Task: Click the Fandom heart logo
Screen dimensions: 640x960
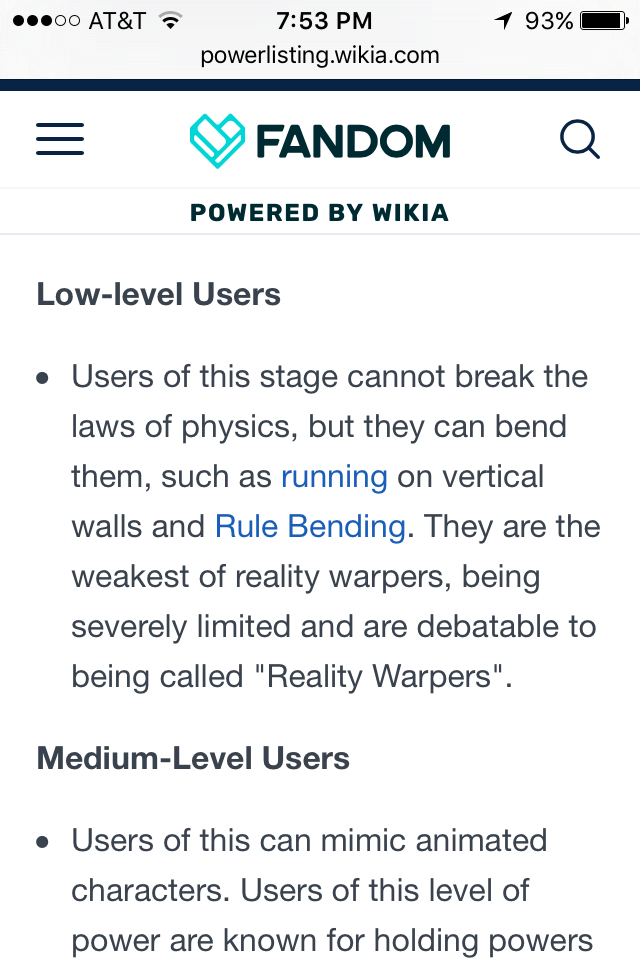Action: 217,140
